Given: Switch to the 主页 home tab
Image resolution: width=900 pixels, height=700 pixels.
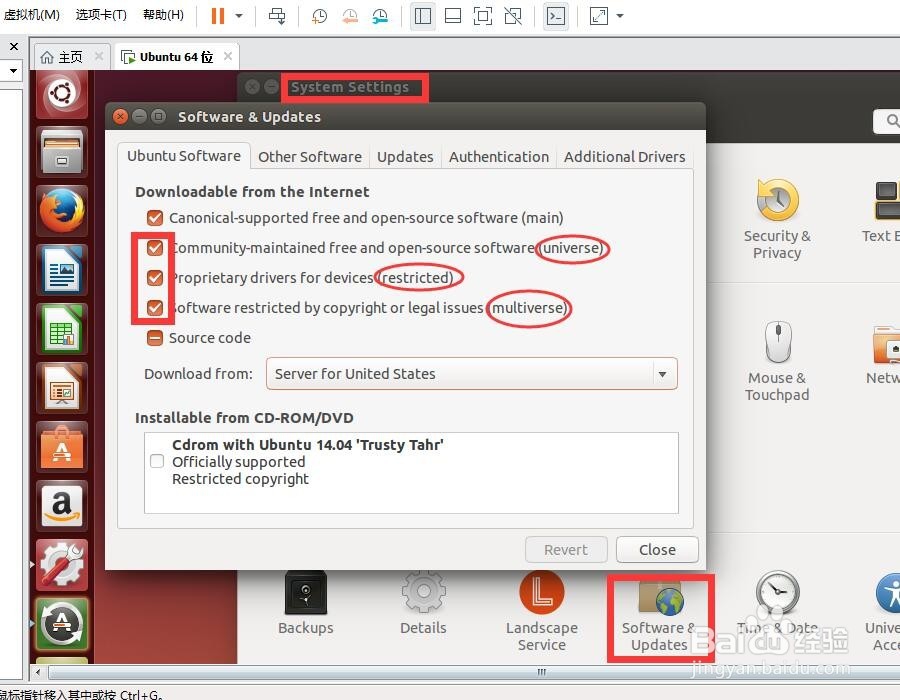Looking at the screenshot, I should pos(70,57).
